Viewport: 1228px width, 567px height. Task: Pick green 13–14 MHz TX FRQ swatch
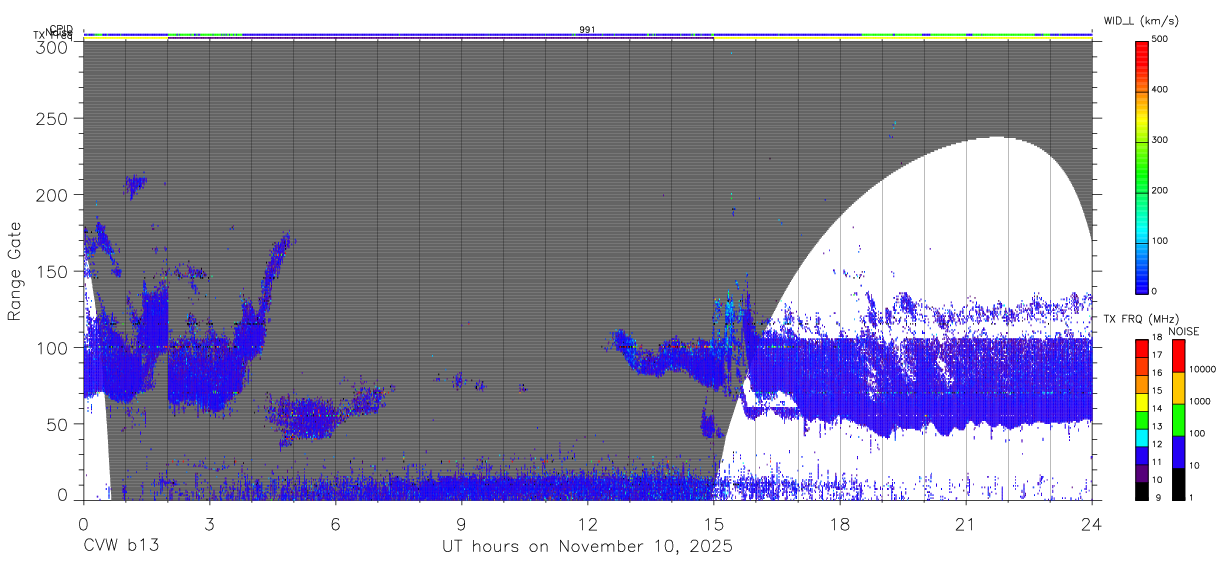tap(1141, 418)
